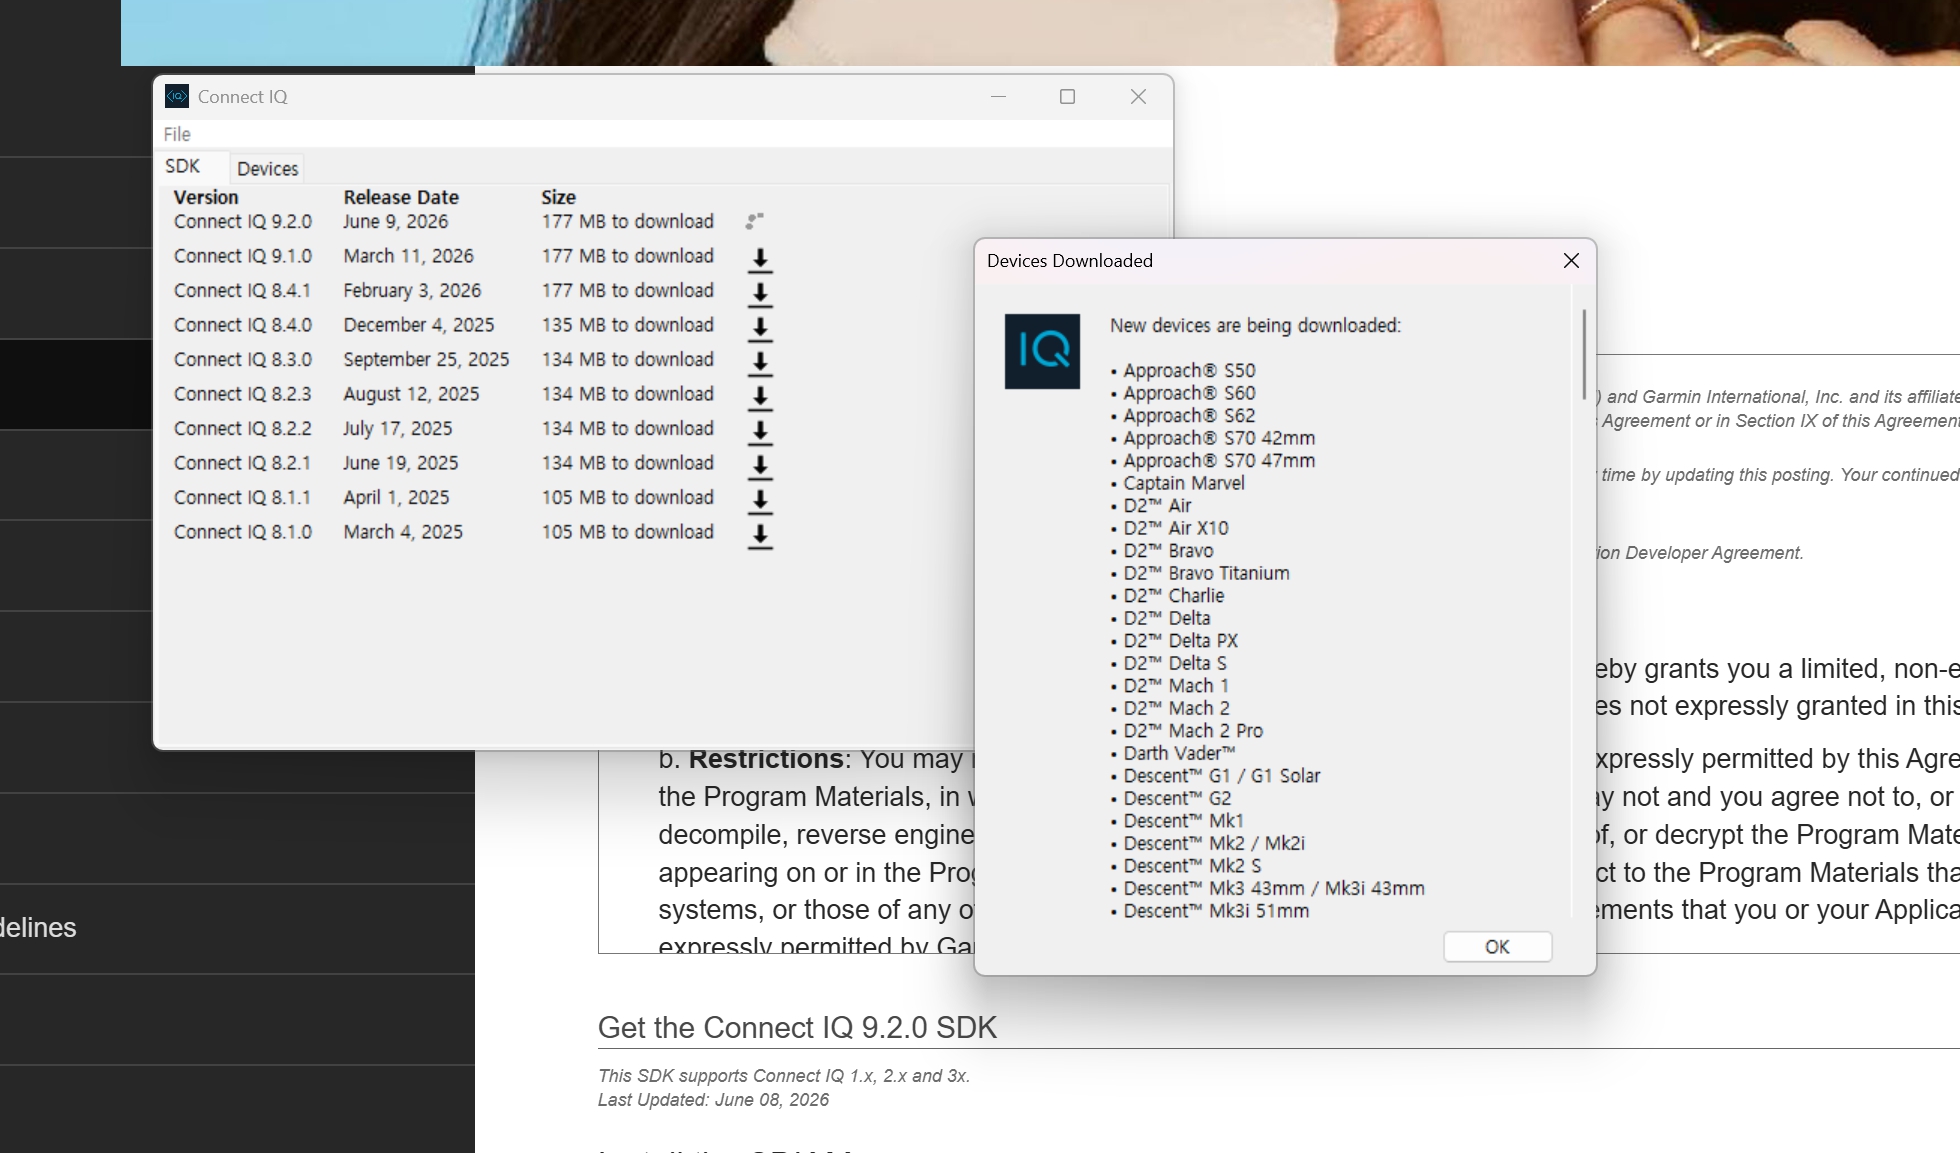1960x1153 pixels.
Task: Download Connect IQ 8.2.3 SDK
Action: 760,397
